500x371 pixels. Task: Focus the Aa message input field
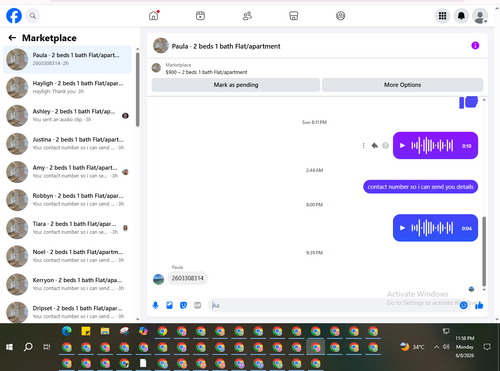[x=333, y=305]
